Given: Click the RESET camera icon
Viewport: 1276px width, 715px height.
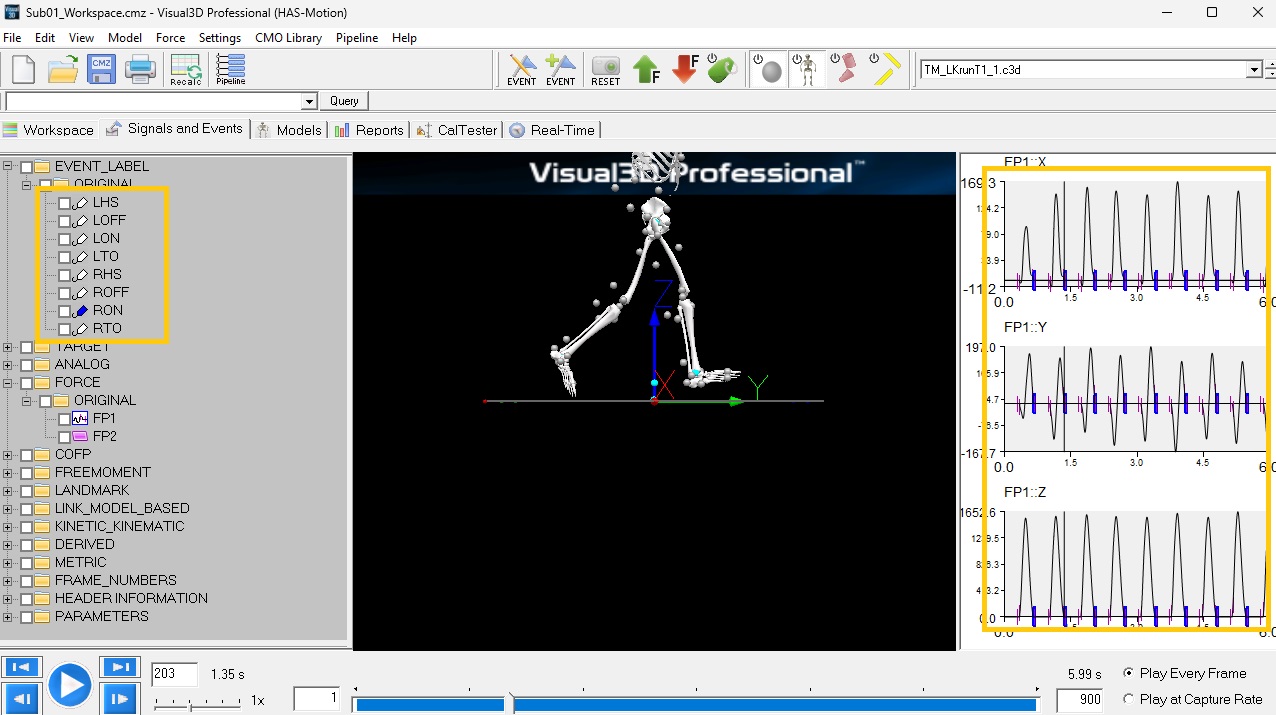Looking at the screenshot, I should (x=606, y=70).
